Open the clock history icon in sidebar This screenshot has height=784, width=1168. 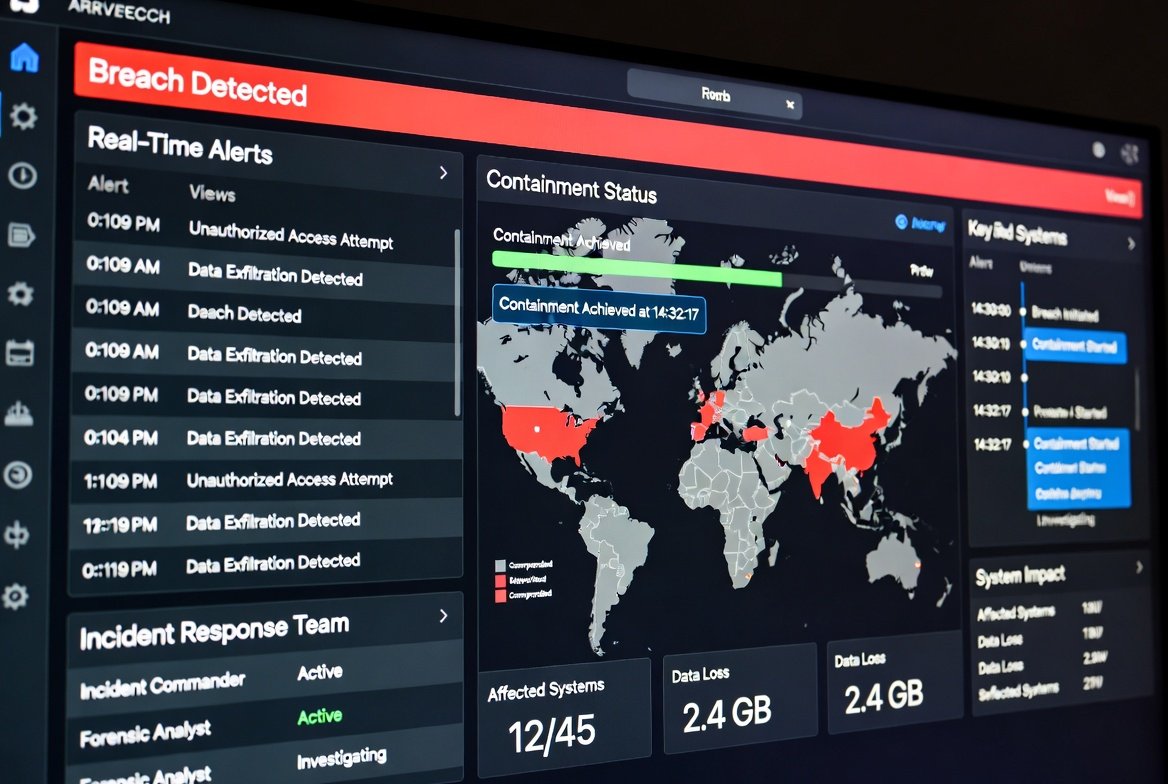click(22, 176)
